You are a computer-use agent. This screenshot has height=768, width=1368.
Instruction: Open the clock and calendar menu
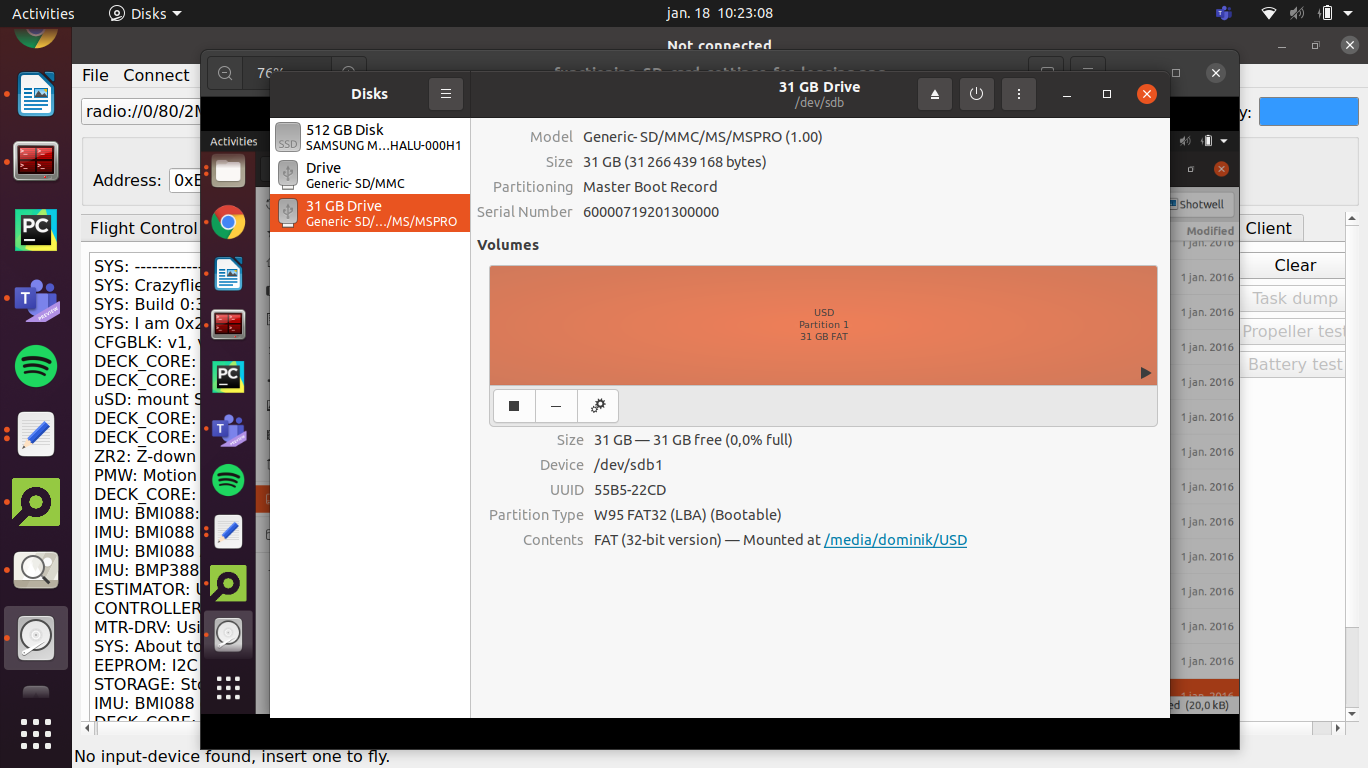[719, 14]
